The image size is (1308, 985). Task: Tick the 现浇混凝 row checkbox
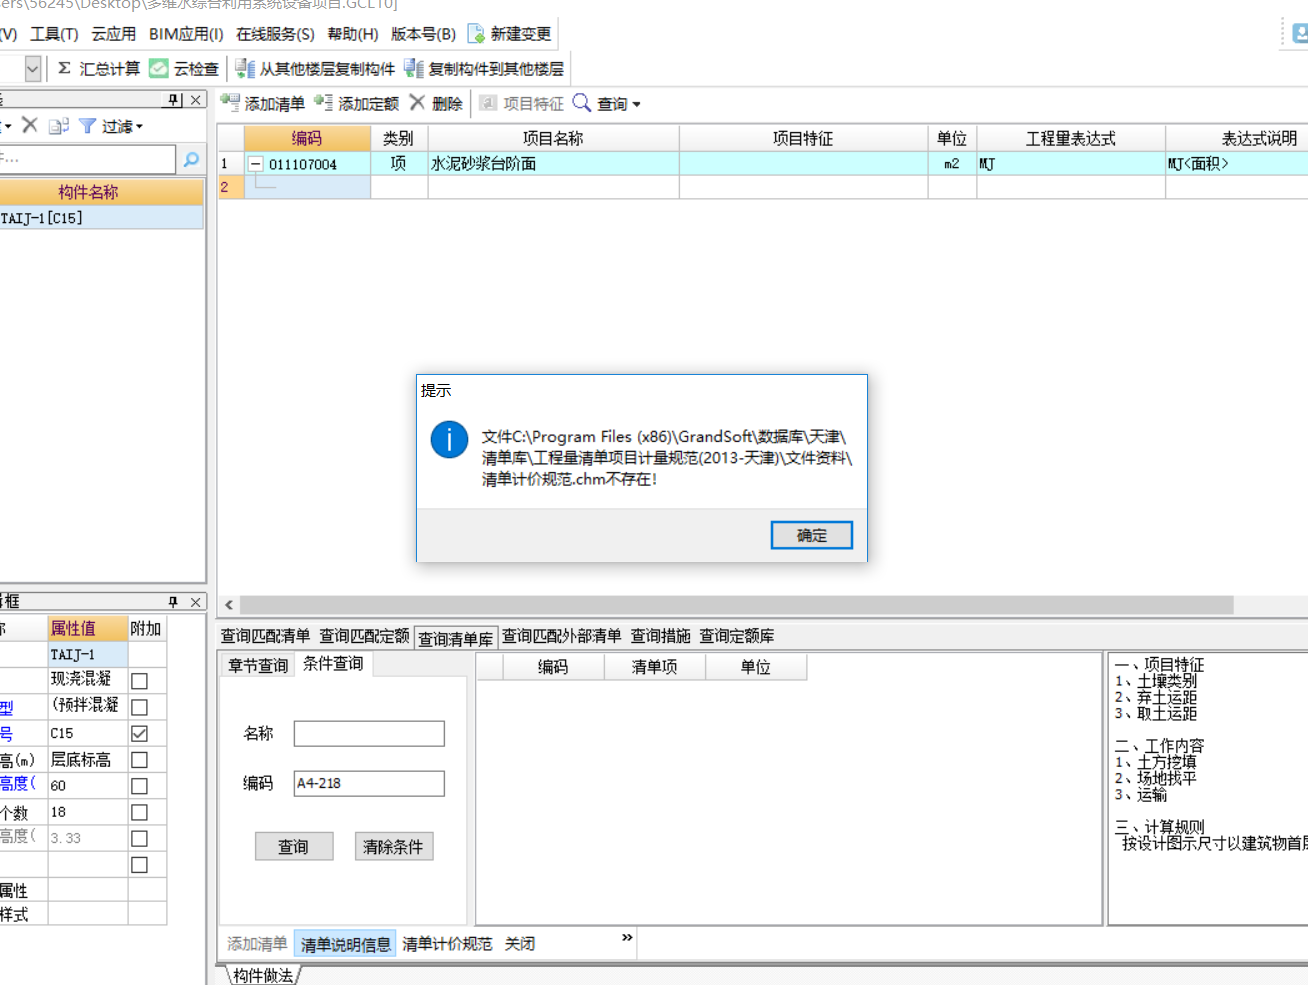click(x=140, y=681)
